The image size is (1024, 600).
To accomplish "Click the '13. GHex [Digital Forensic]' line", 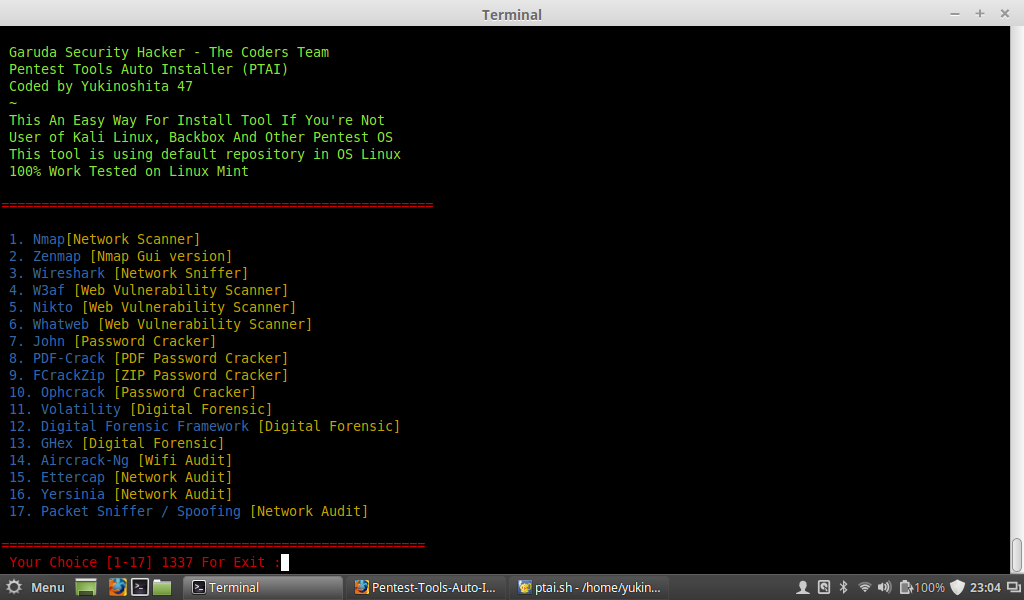I will pyautogui.click(x=116, y=443).
